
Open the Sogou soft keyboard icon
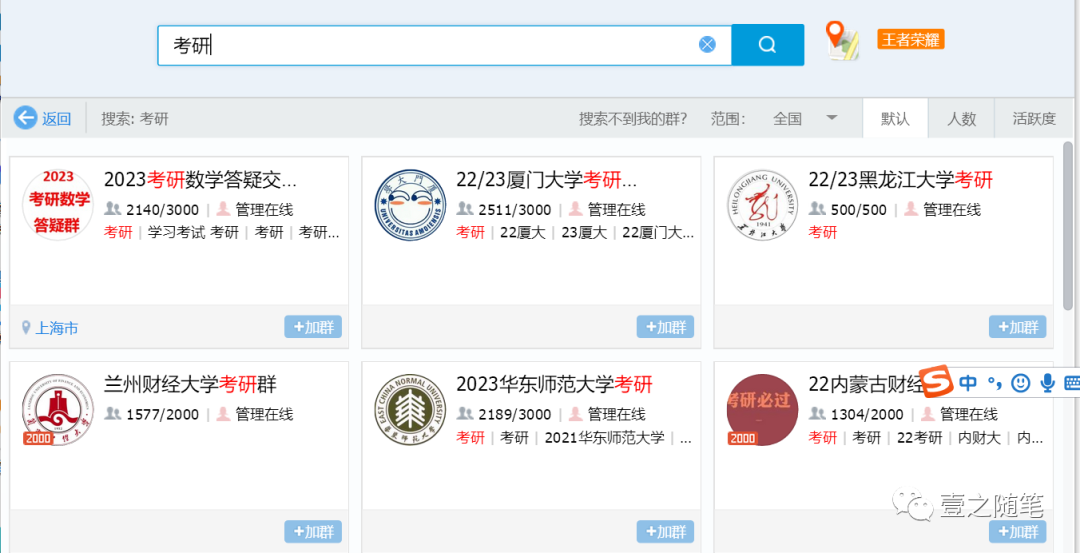coord(1072,383)
